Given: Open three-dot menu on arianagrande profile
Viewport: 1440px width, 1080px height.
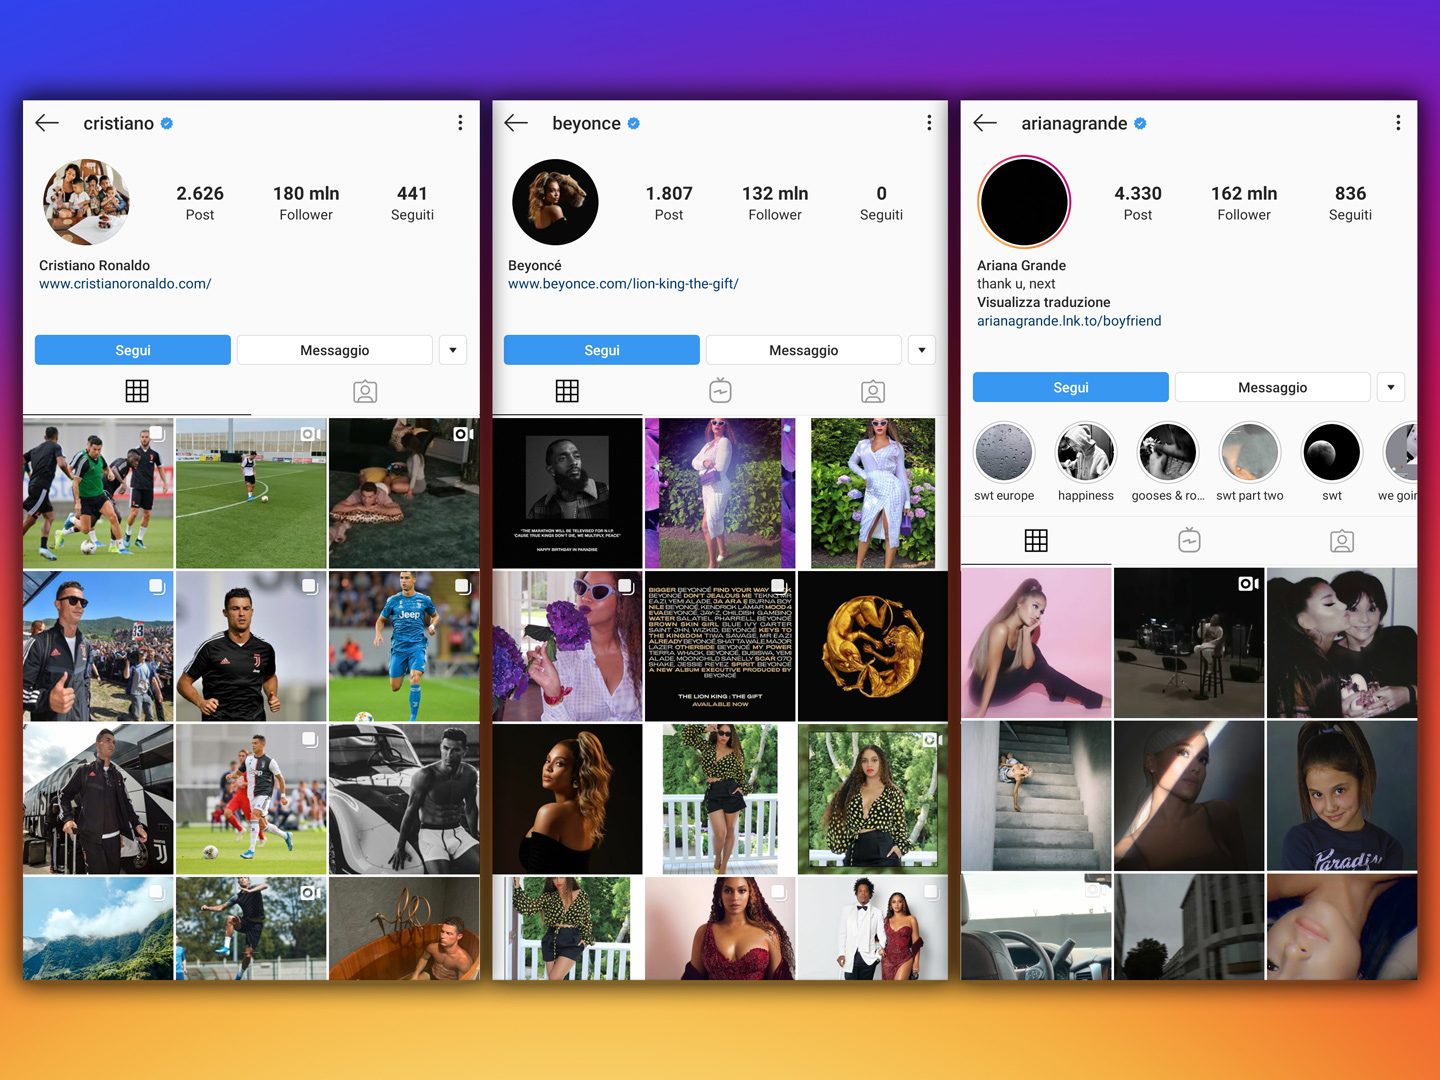Looking at the screenshot, I should tap(1398, 123).
